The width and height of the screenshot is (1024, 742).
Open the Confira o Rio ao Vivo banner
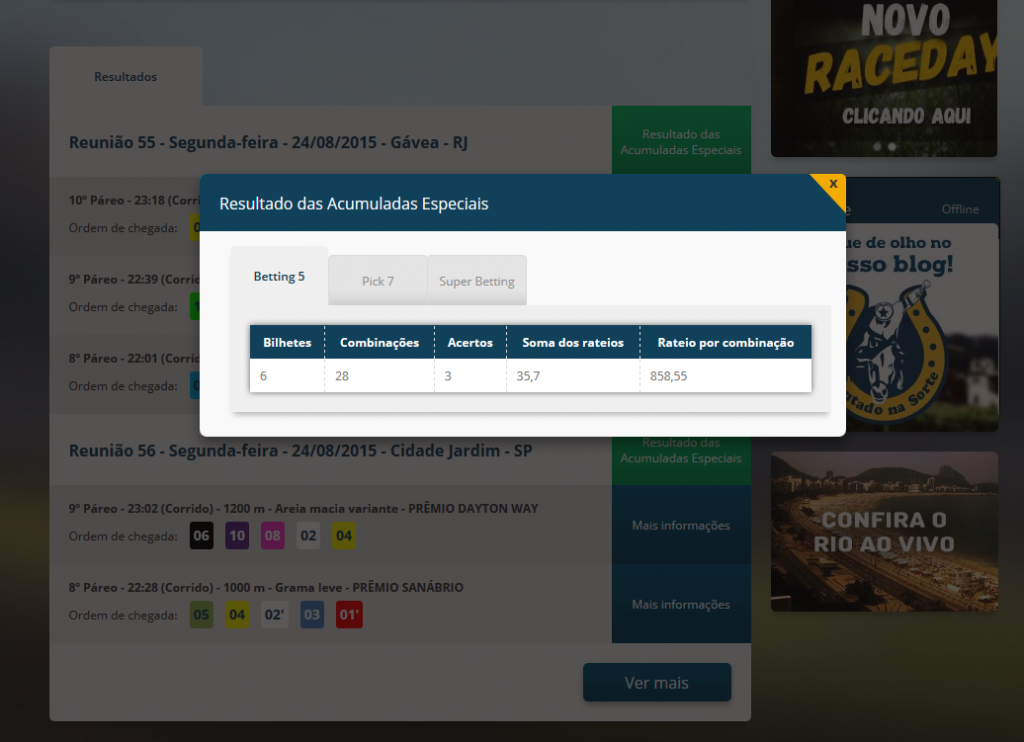pos(884,532)
